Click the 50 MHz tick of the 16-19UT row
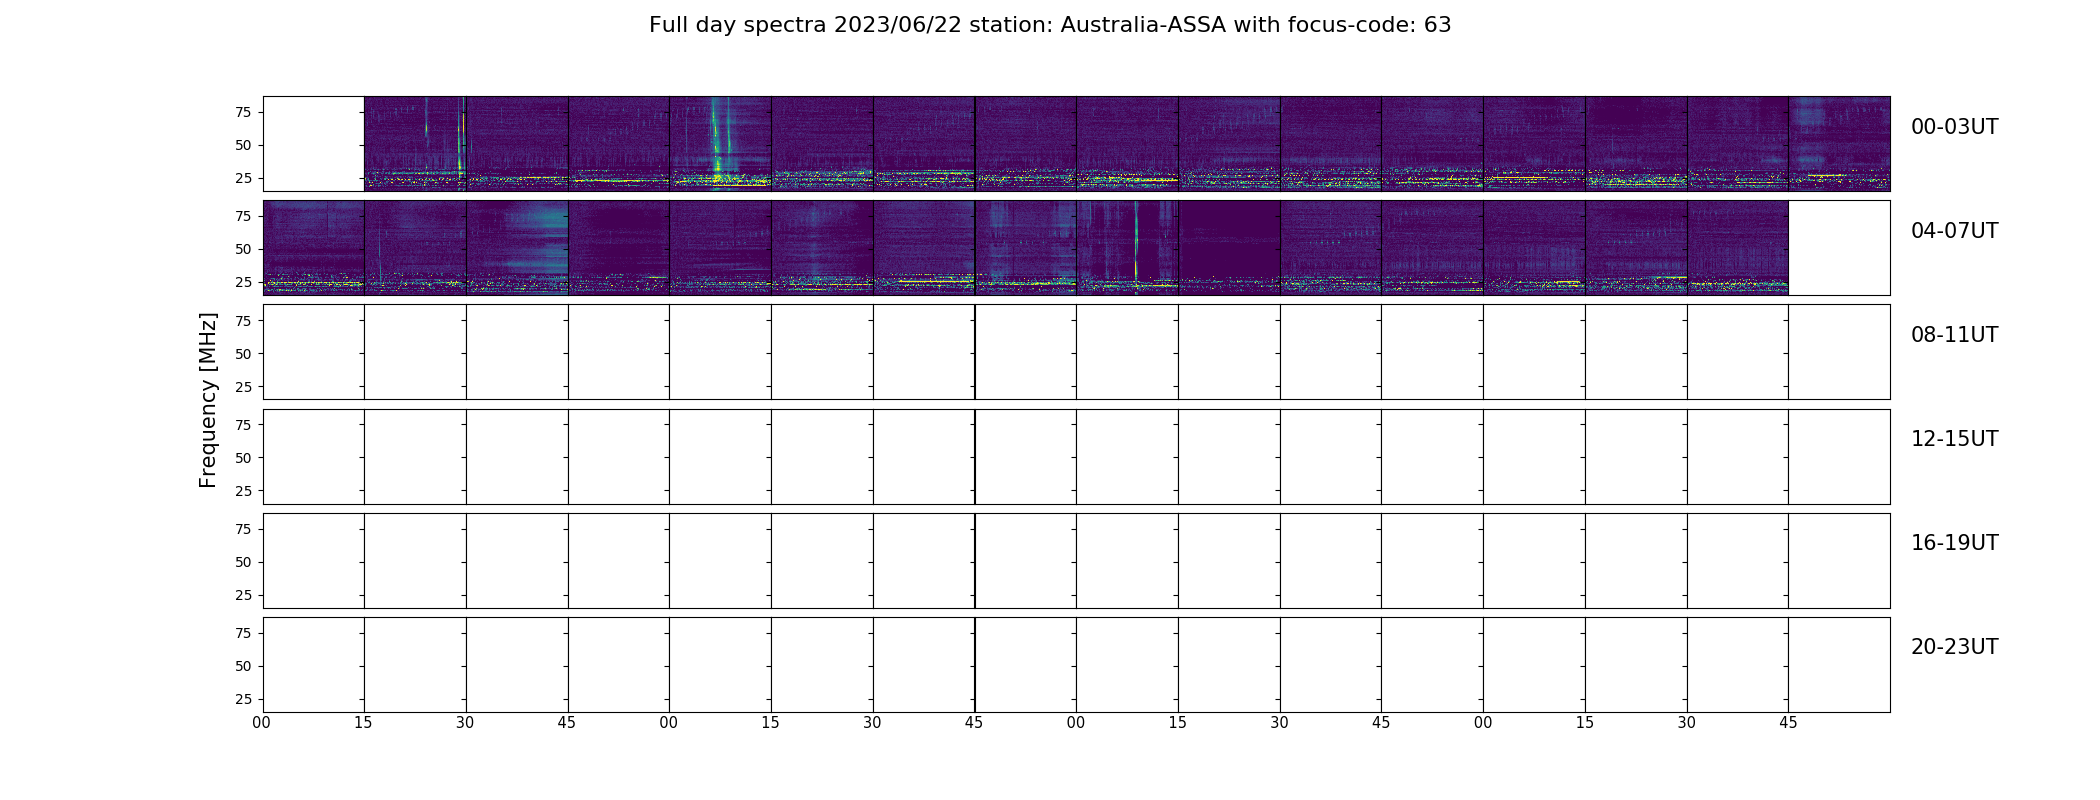 point(243,562)
